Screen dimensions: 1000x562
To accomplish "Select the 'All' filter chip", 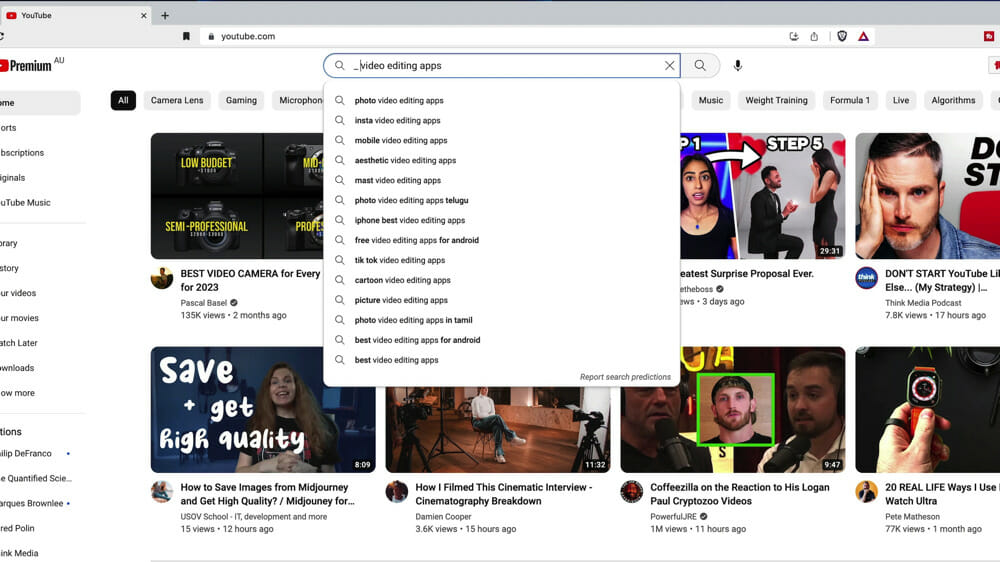I will tap(123, 100).
